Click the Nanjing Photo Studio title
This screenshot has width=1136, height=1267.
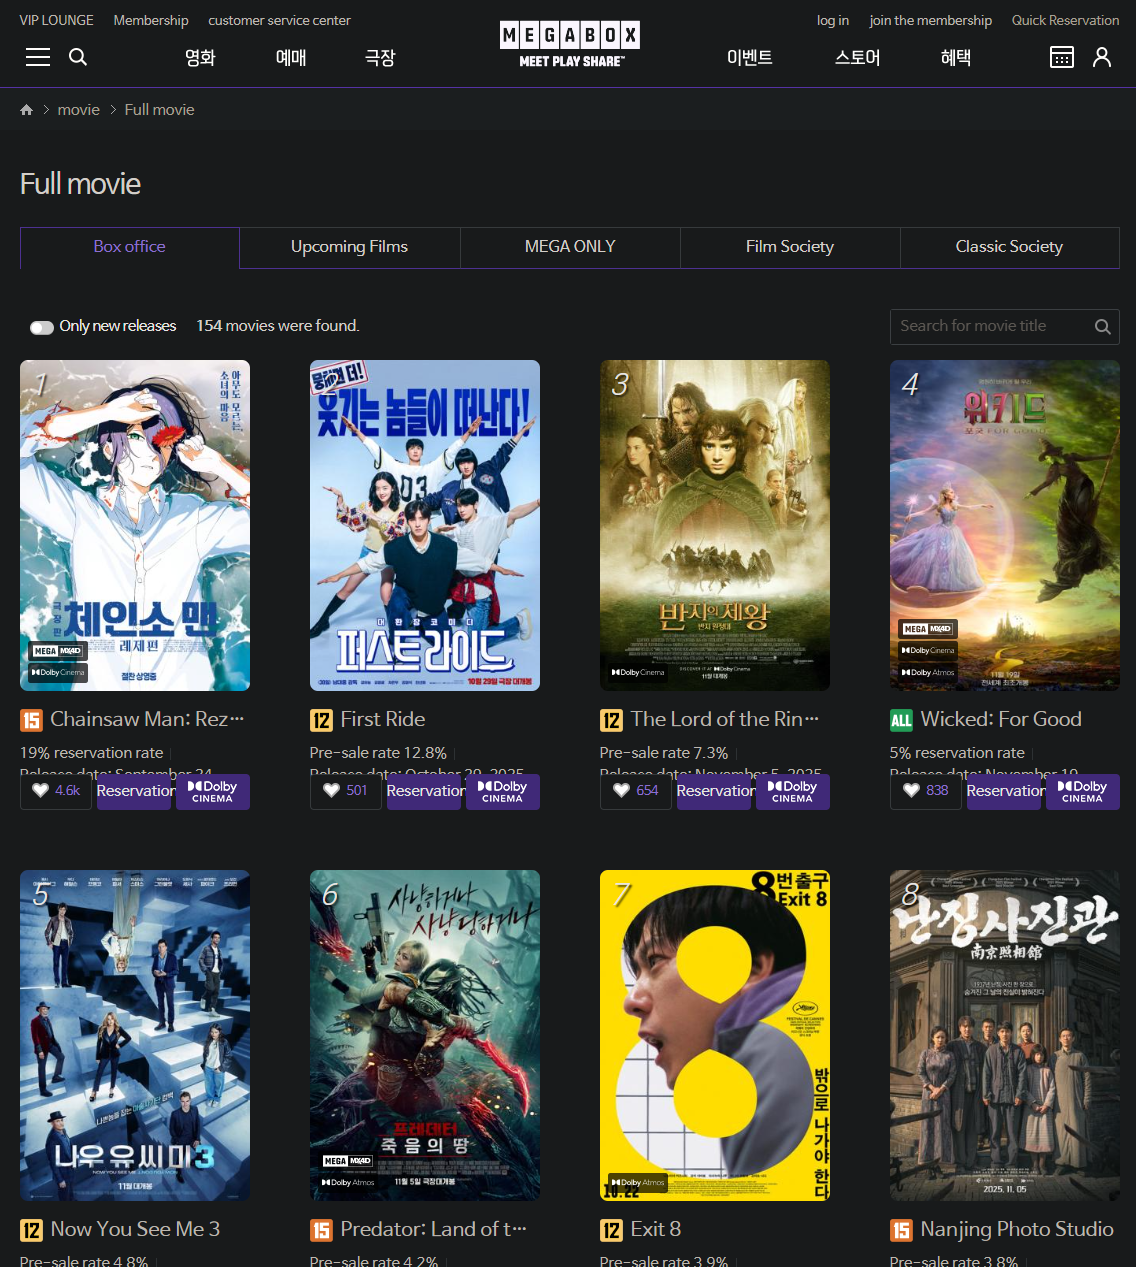pyautogui.click(x=1017, y=1229)
